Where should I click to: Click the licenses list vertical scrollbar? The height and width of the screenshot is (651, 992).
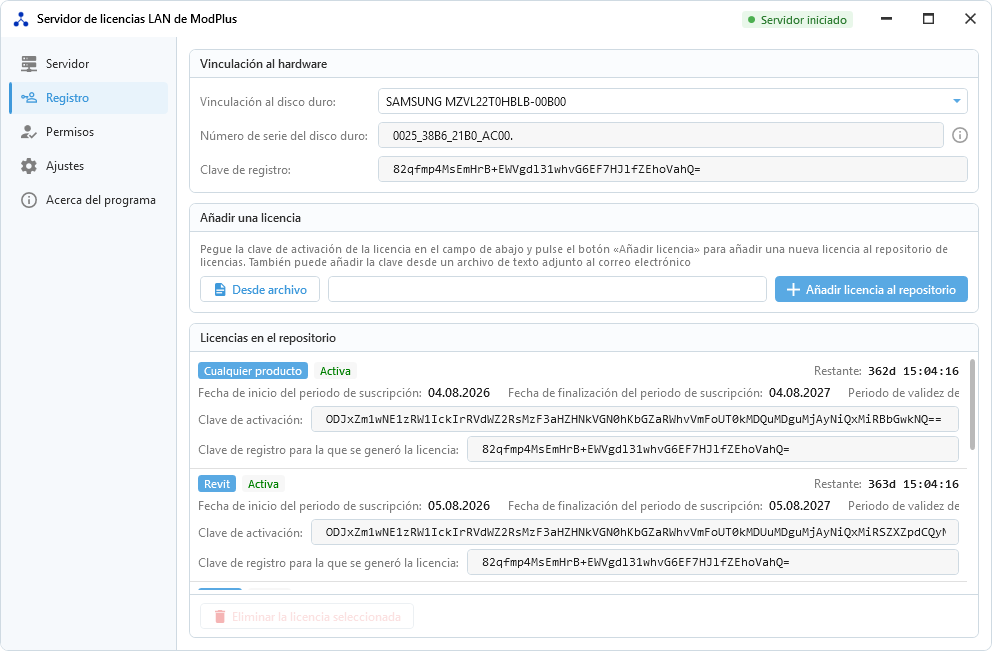click(x=972, y=405)
